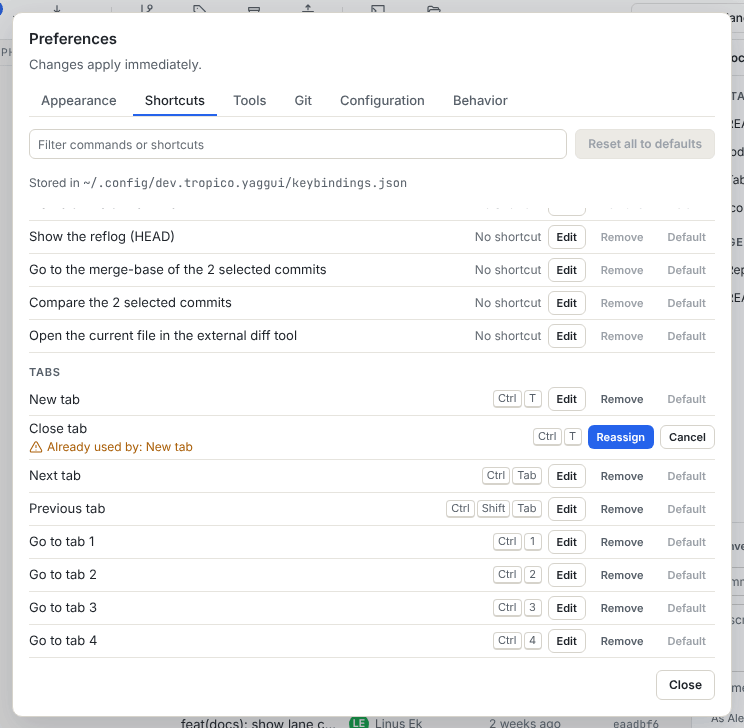Edit the Previous tab shortcut
The image size is (744, 728).
(567, 509)
